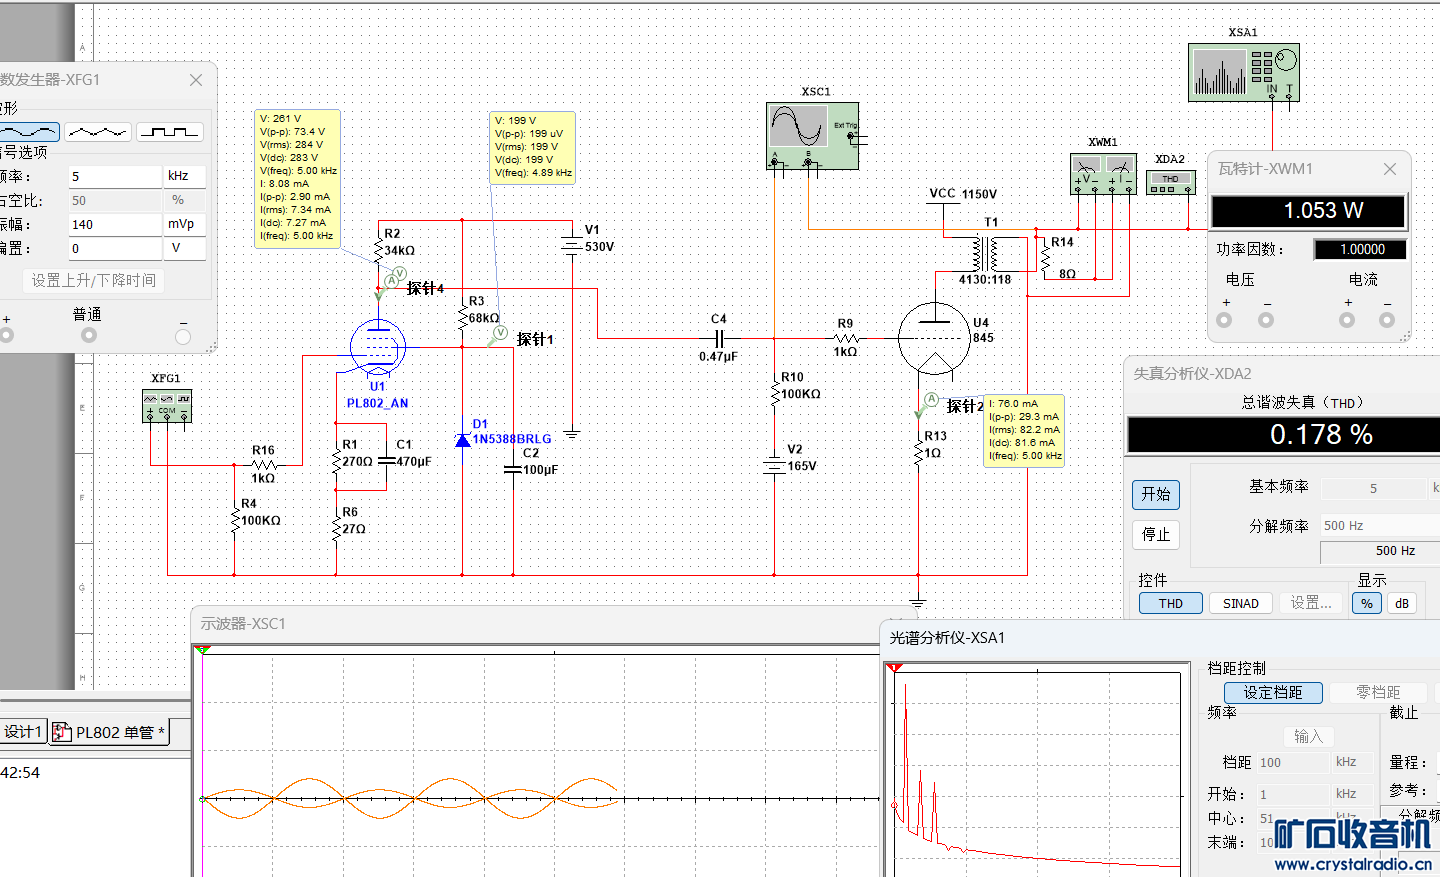Click the XFG1 function generator icon
The width and height of the screenshot is (1440, 877).
coord(166,406)
